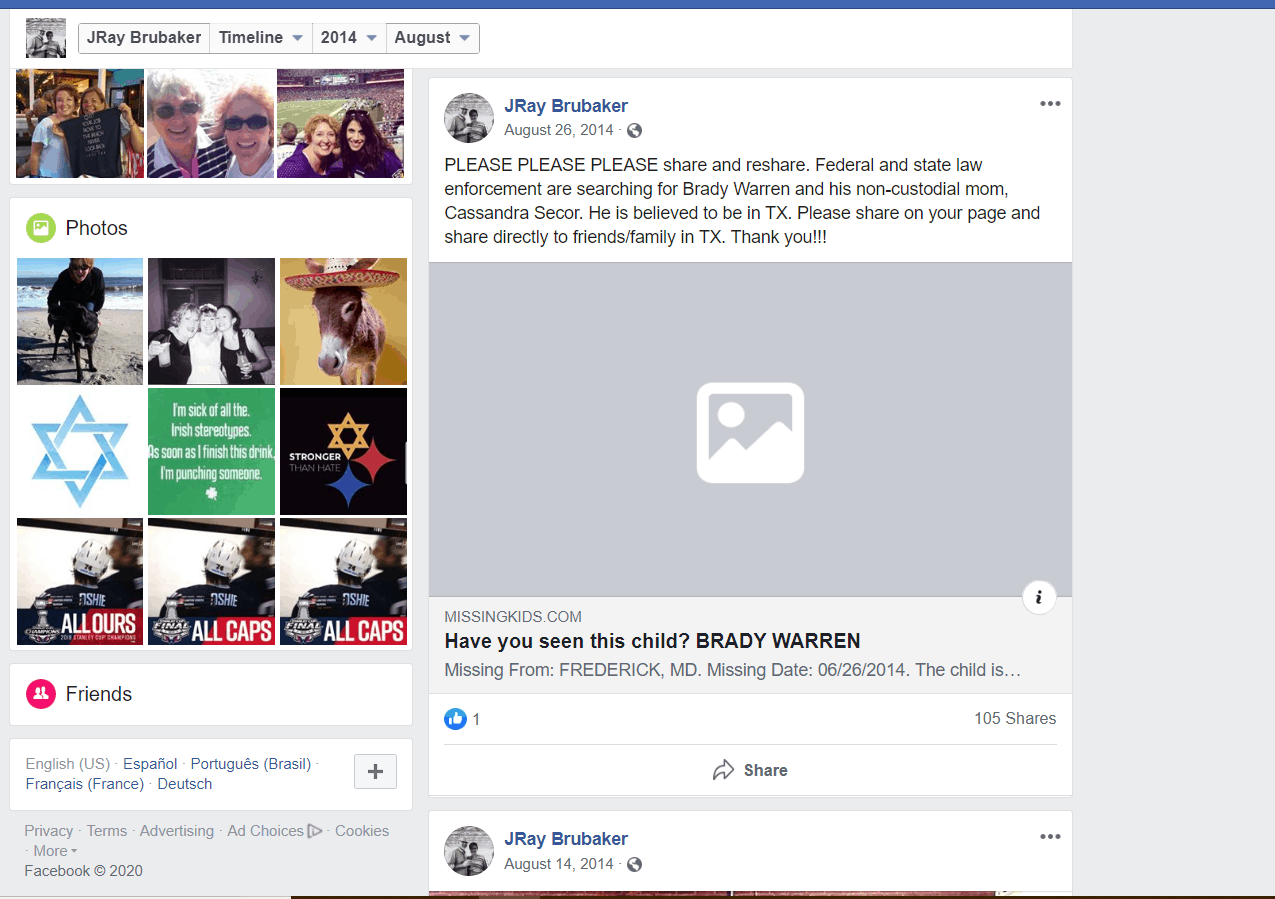Open the middle ALL CAPS hockey photo
This screenshot has height=899, width=1275.
(x=211, y=581)
